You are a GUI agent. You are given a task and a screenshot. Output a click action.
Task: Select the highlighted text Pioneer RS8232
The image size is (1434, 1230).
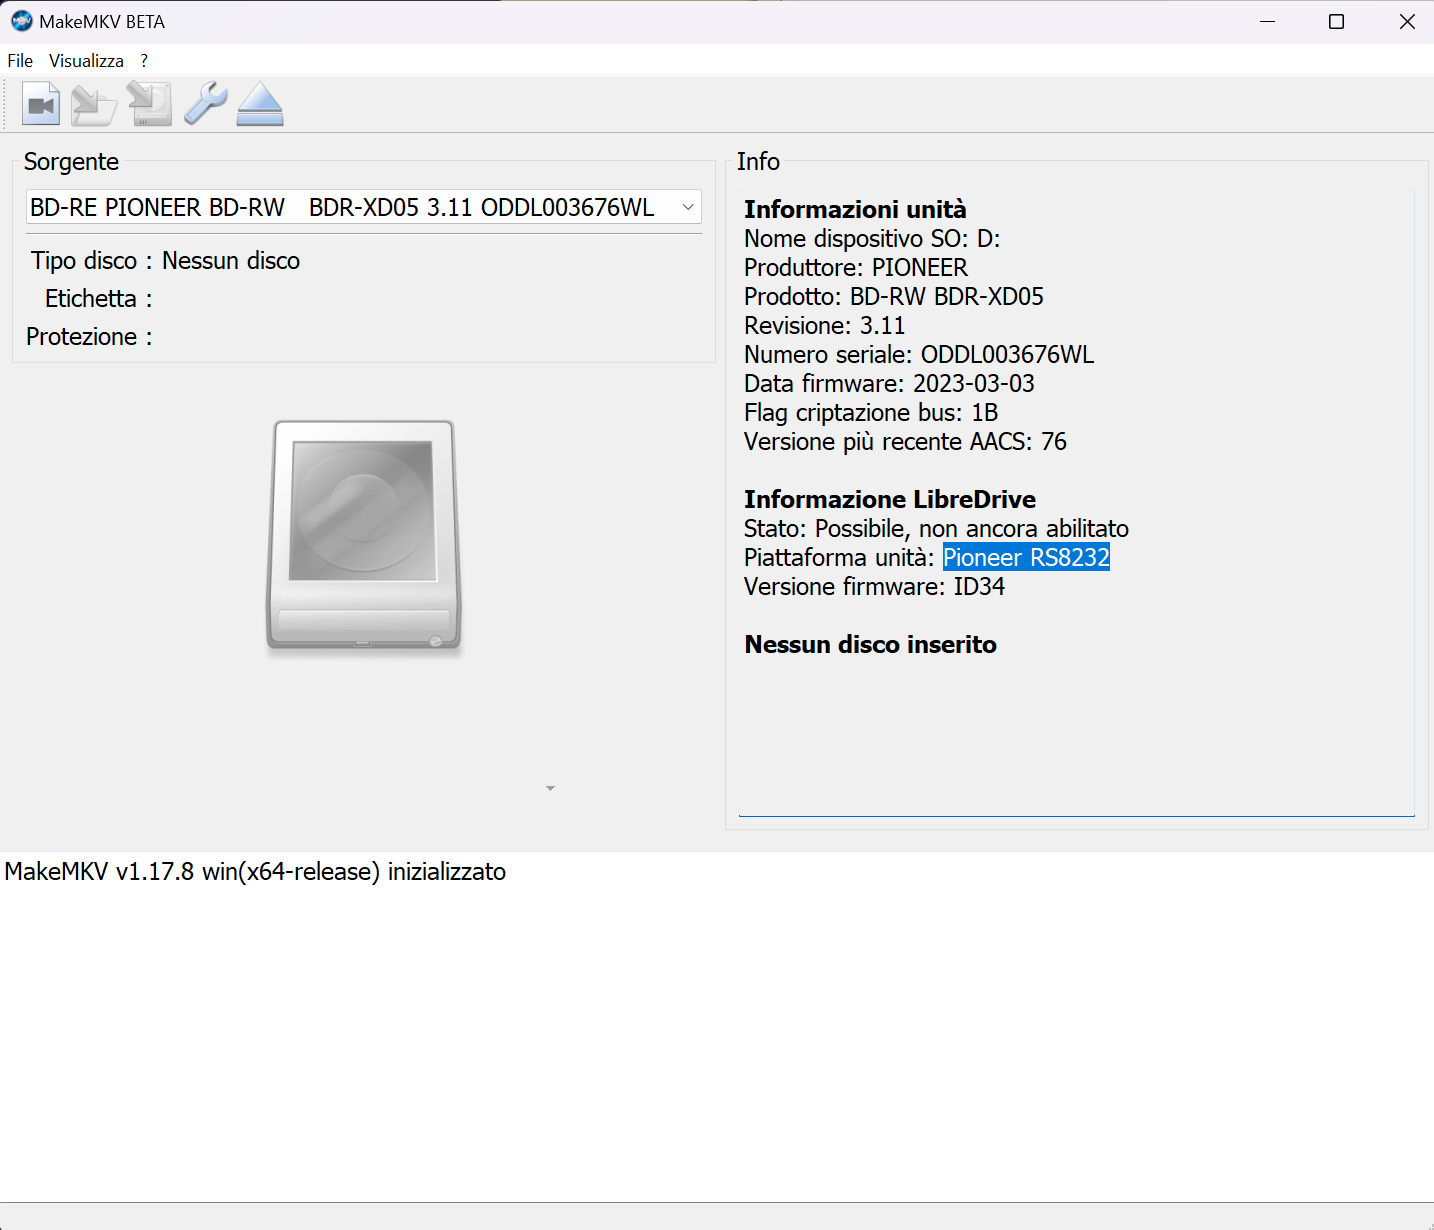(x=1026, y=557)
